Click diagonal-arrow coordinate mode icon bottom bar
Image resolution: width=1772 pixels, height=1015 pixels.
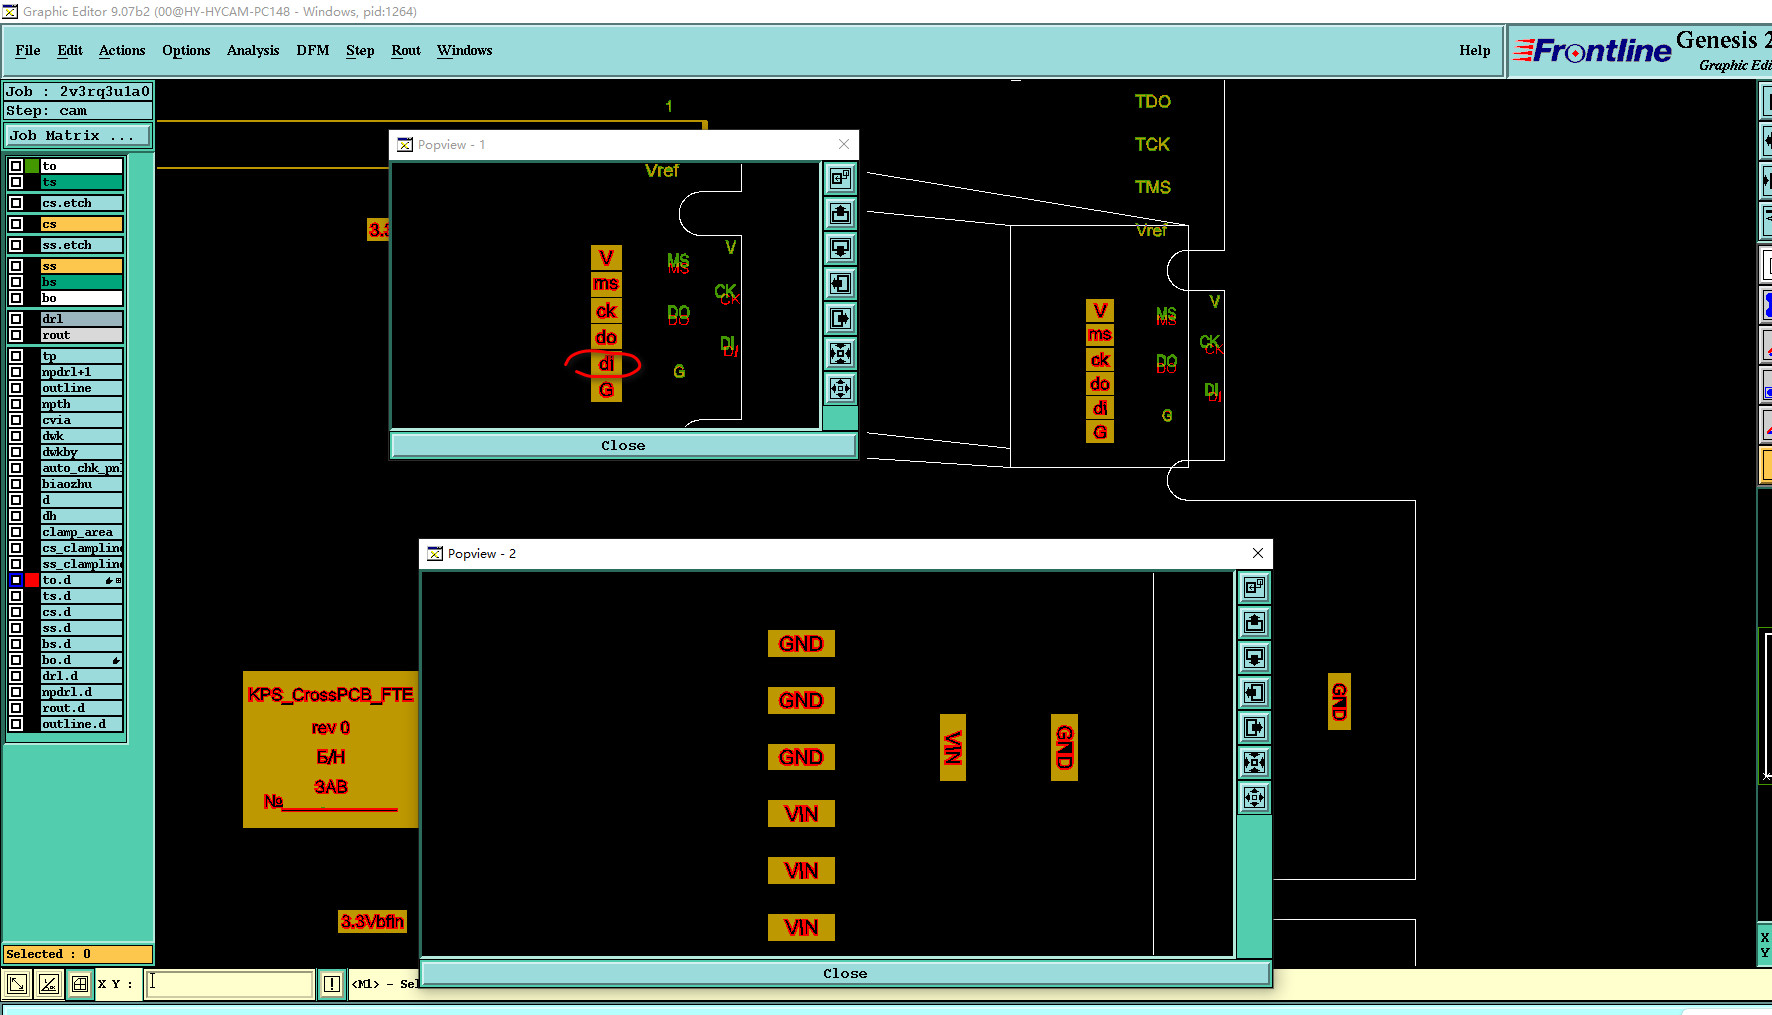(x=17, y=984)
